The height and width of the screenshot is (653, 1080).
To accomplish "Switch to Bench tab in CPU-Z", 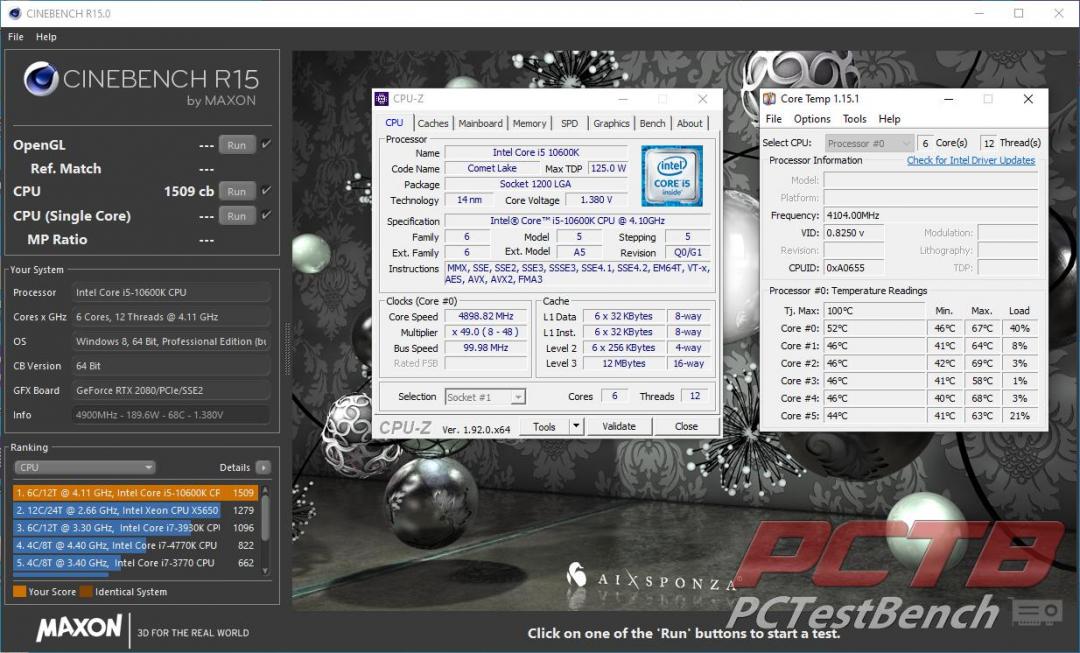I will (x=652, y=123).
